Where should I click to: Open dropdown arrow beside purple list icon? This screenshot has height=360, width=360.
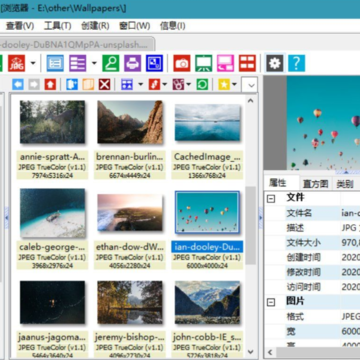coord(94,63)
